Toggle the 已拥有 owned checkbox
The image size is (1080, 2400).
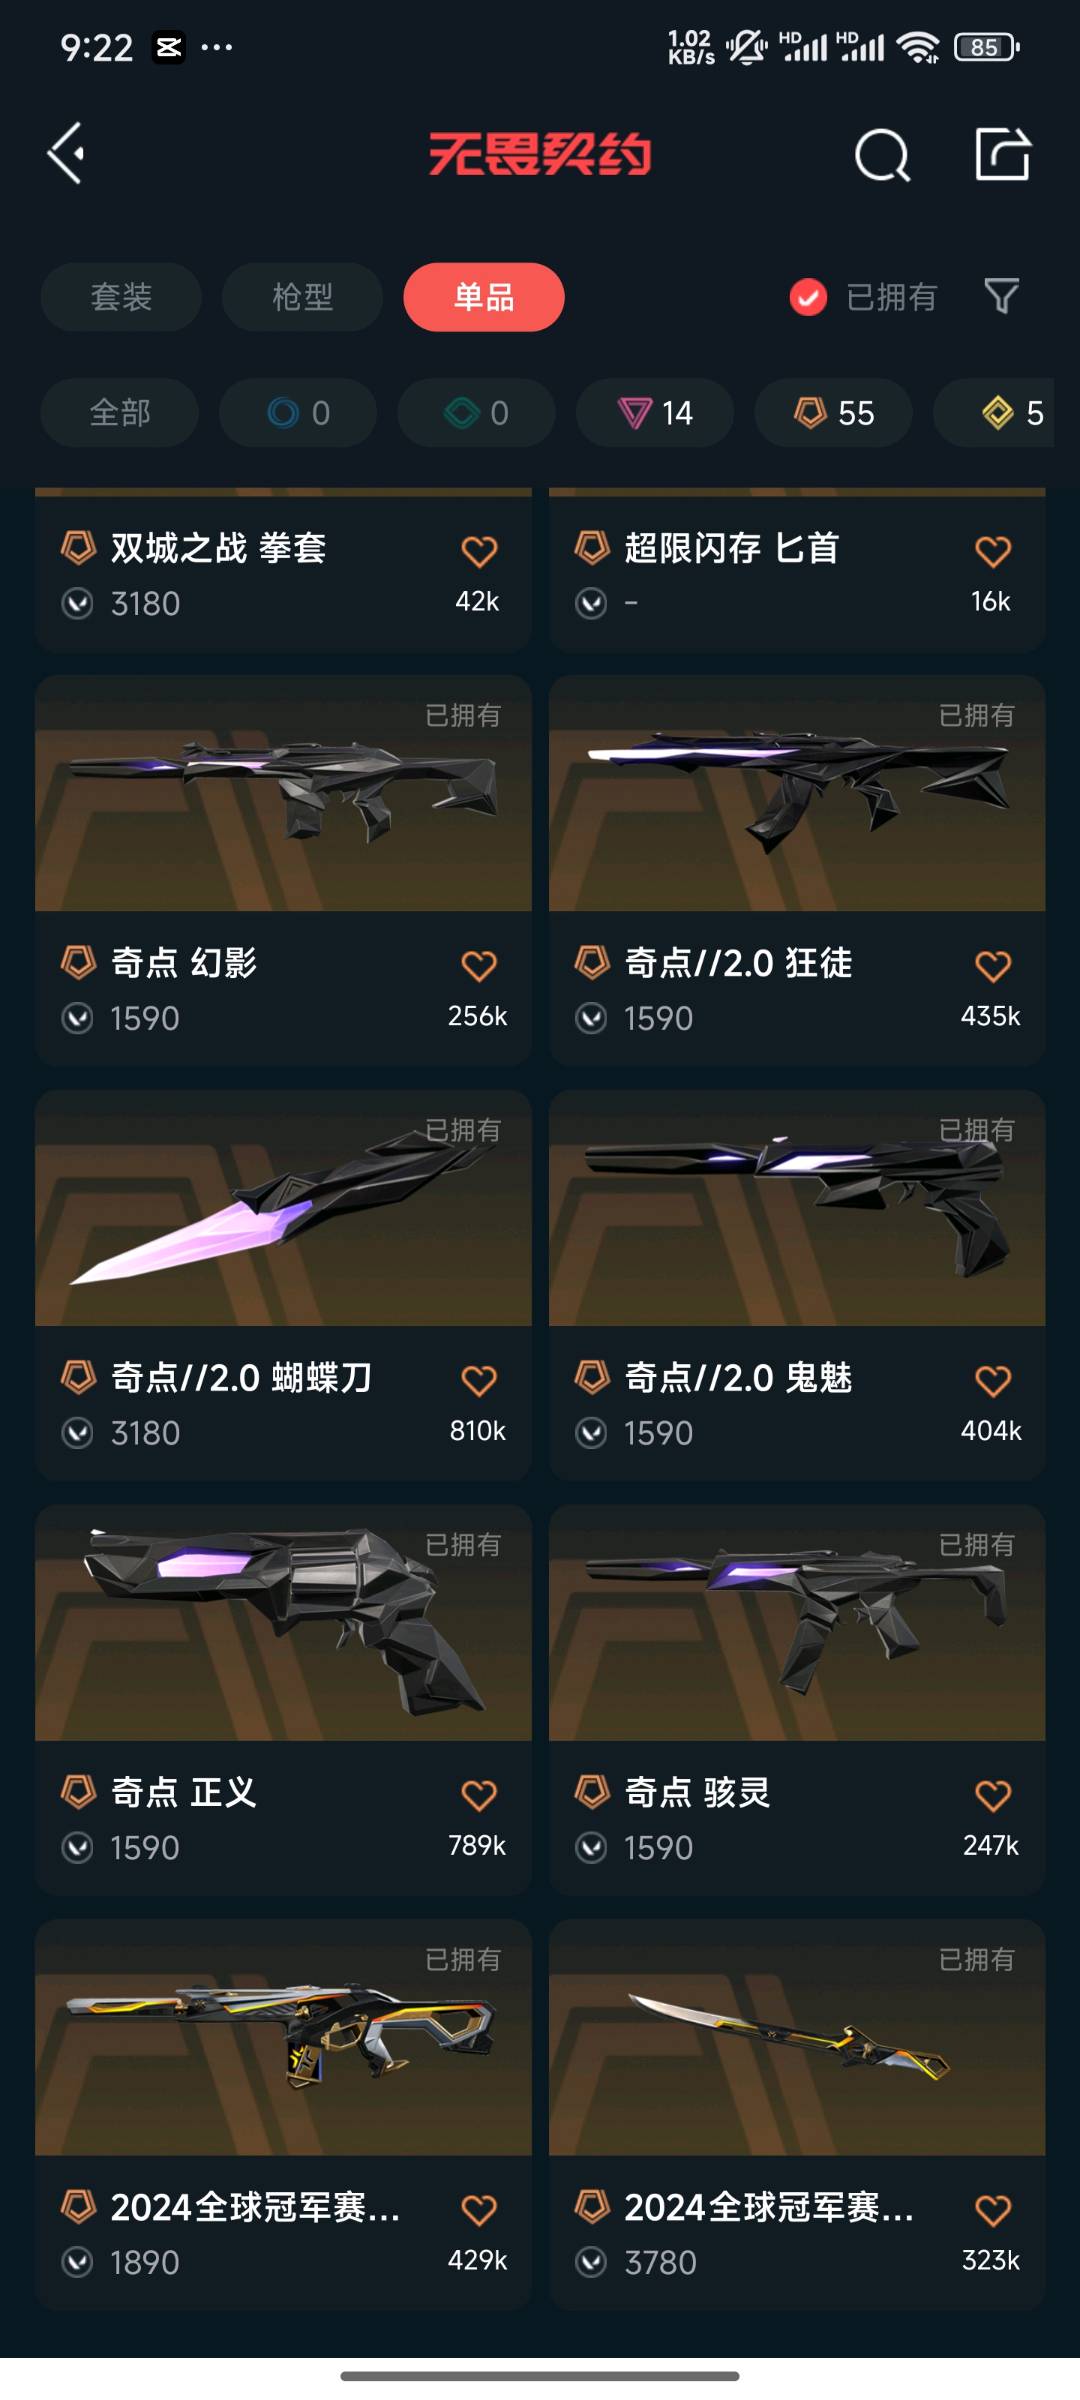[808, 297]
